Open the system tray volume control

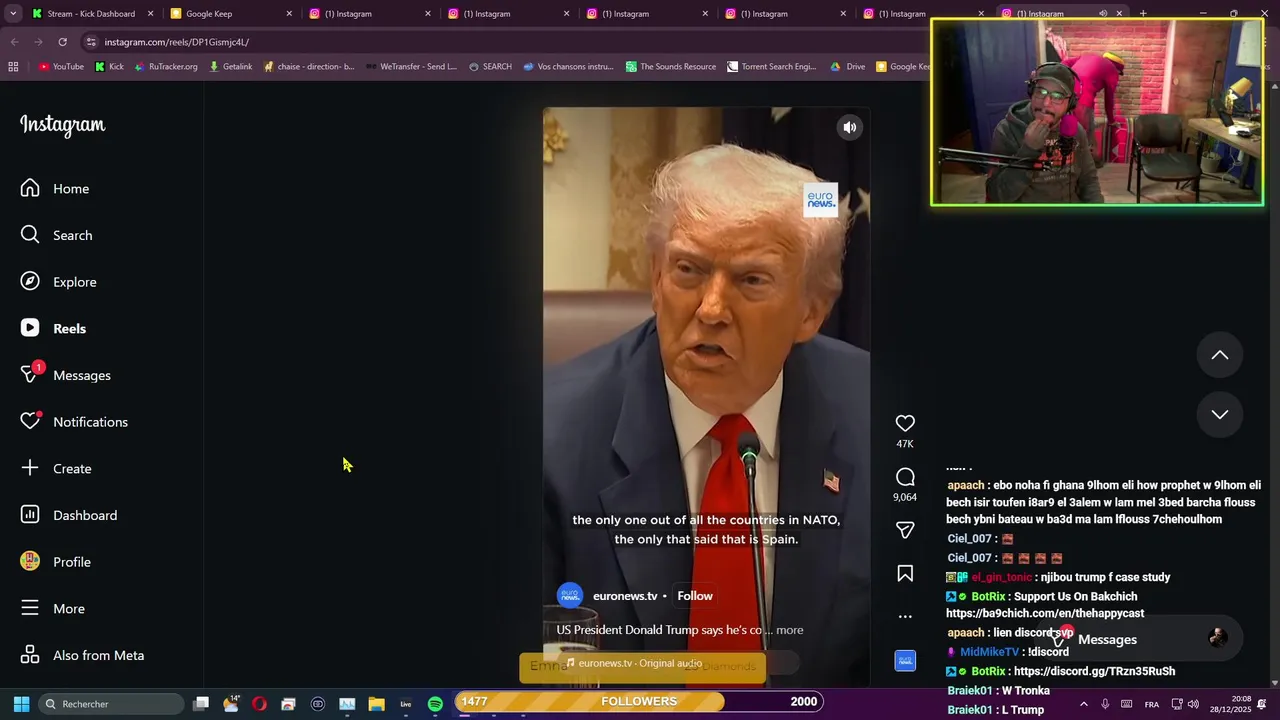(1193, 704)
